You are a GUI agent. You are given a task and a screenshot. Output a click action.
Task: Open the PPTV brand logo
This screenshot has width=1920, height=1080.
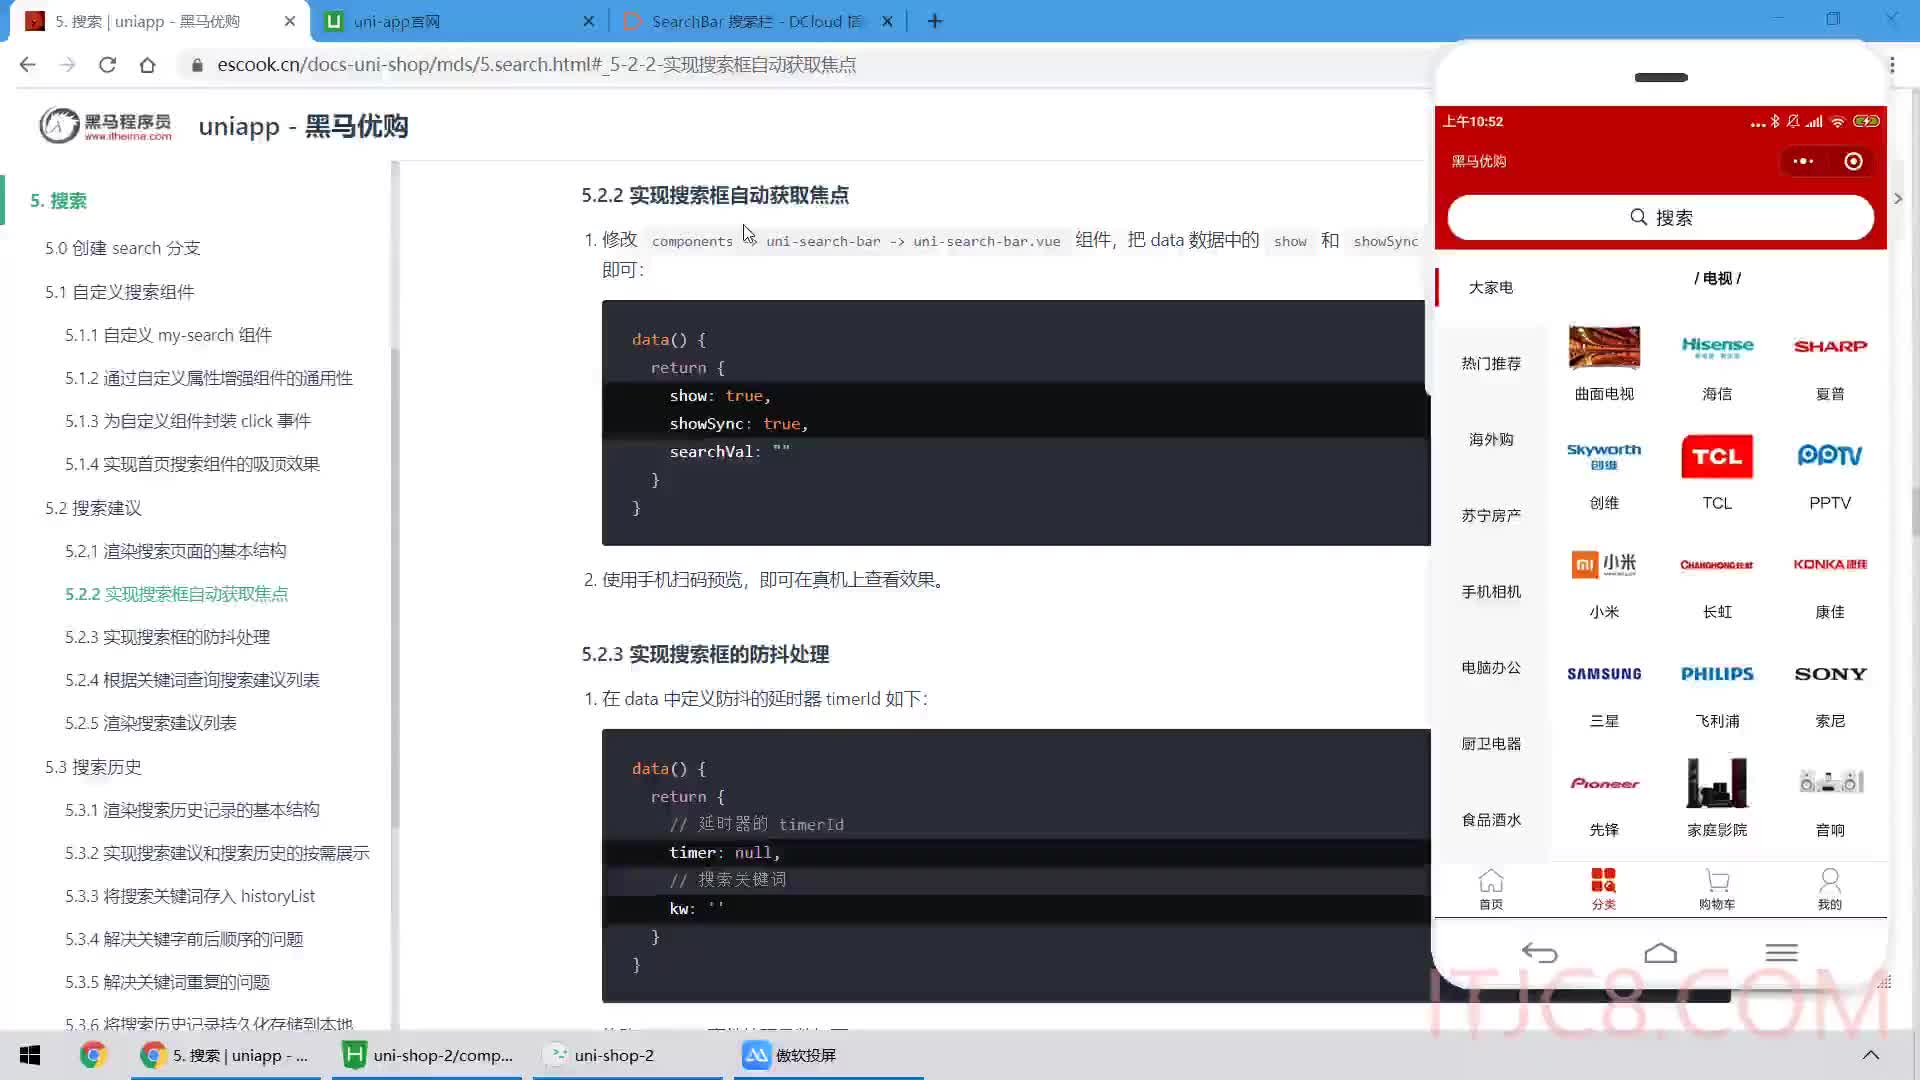(1830, 456)
